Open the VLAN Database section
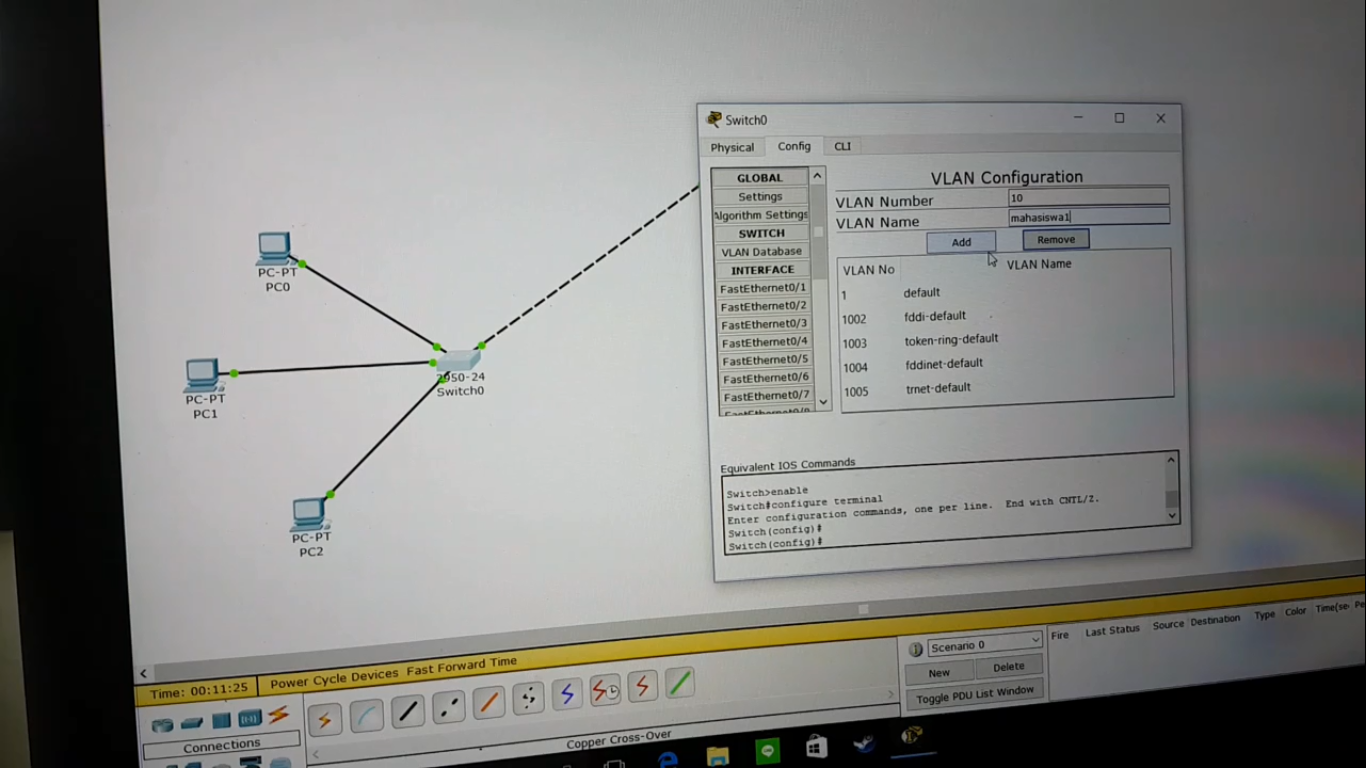This screenshot has height=768, width=1366. (762, 252)
